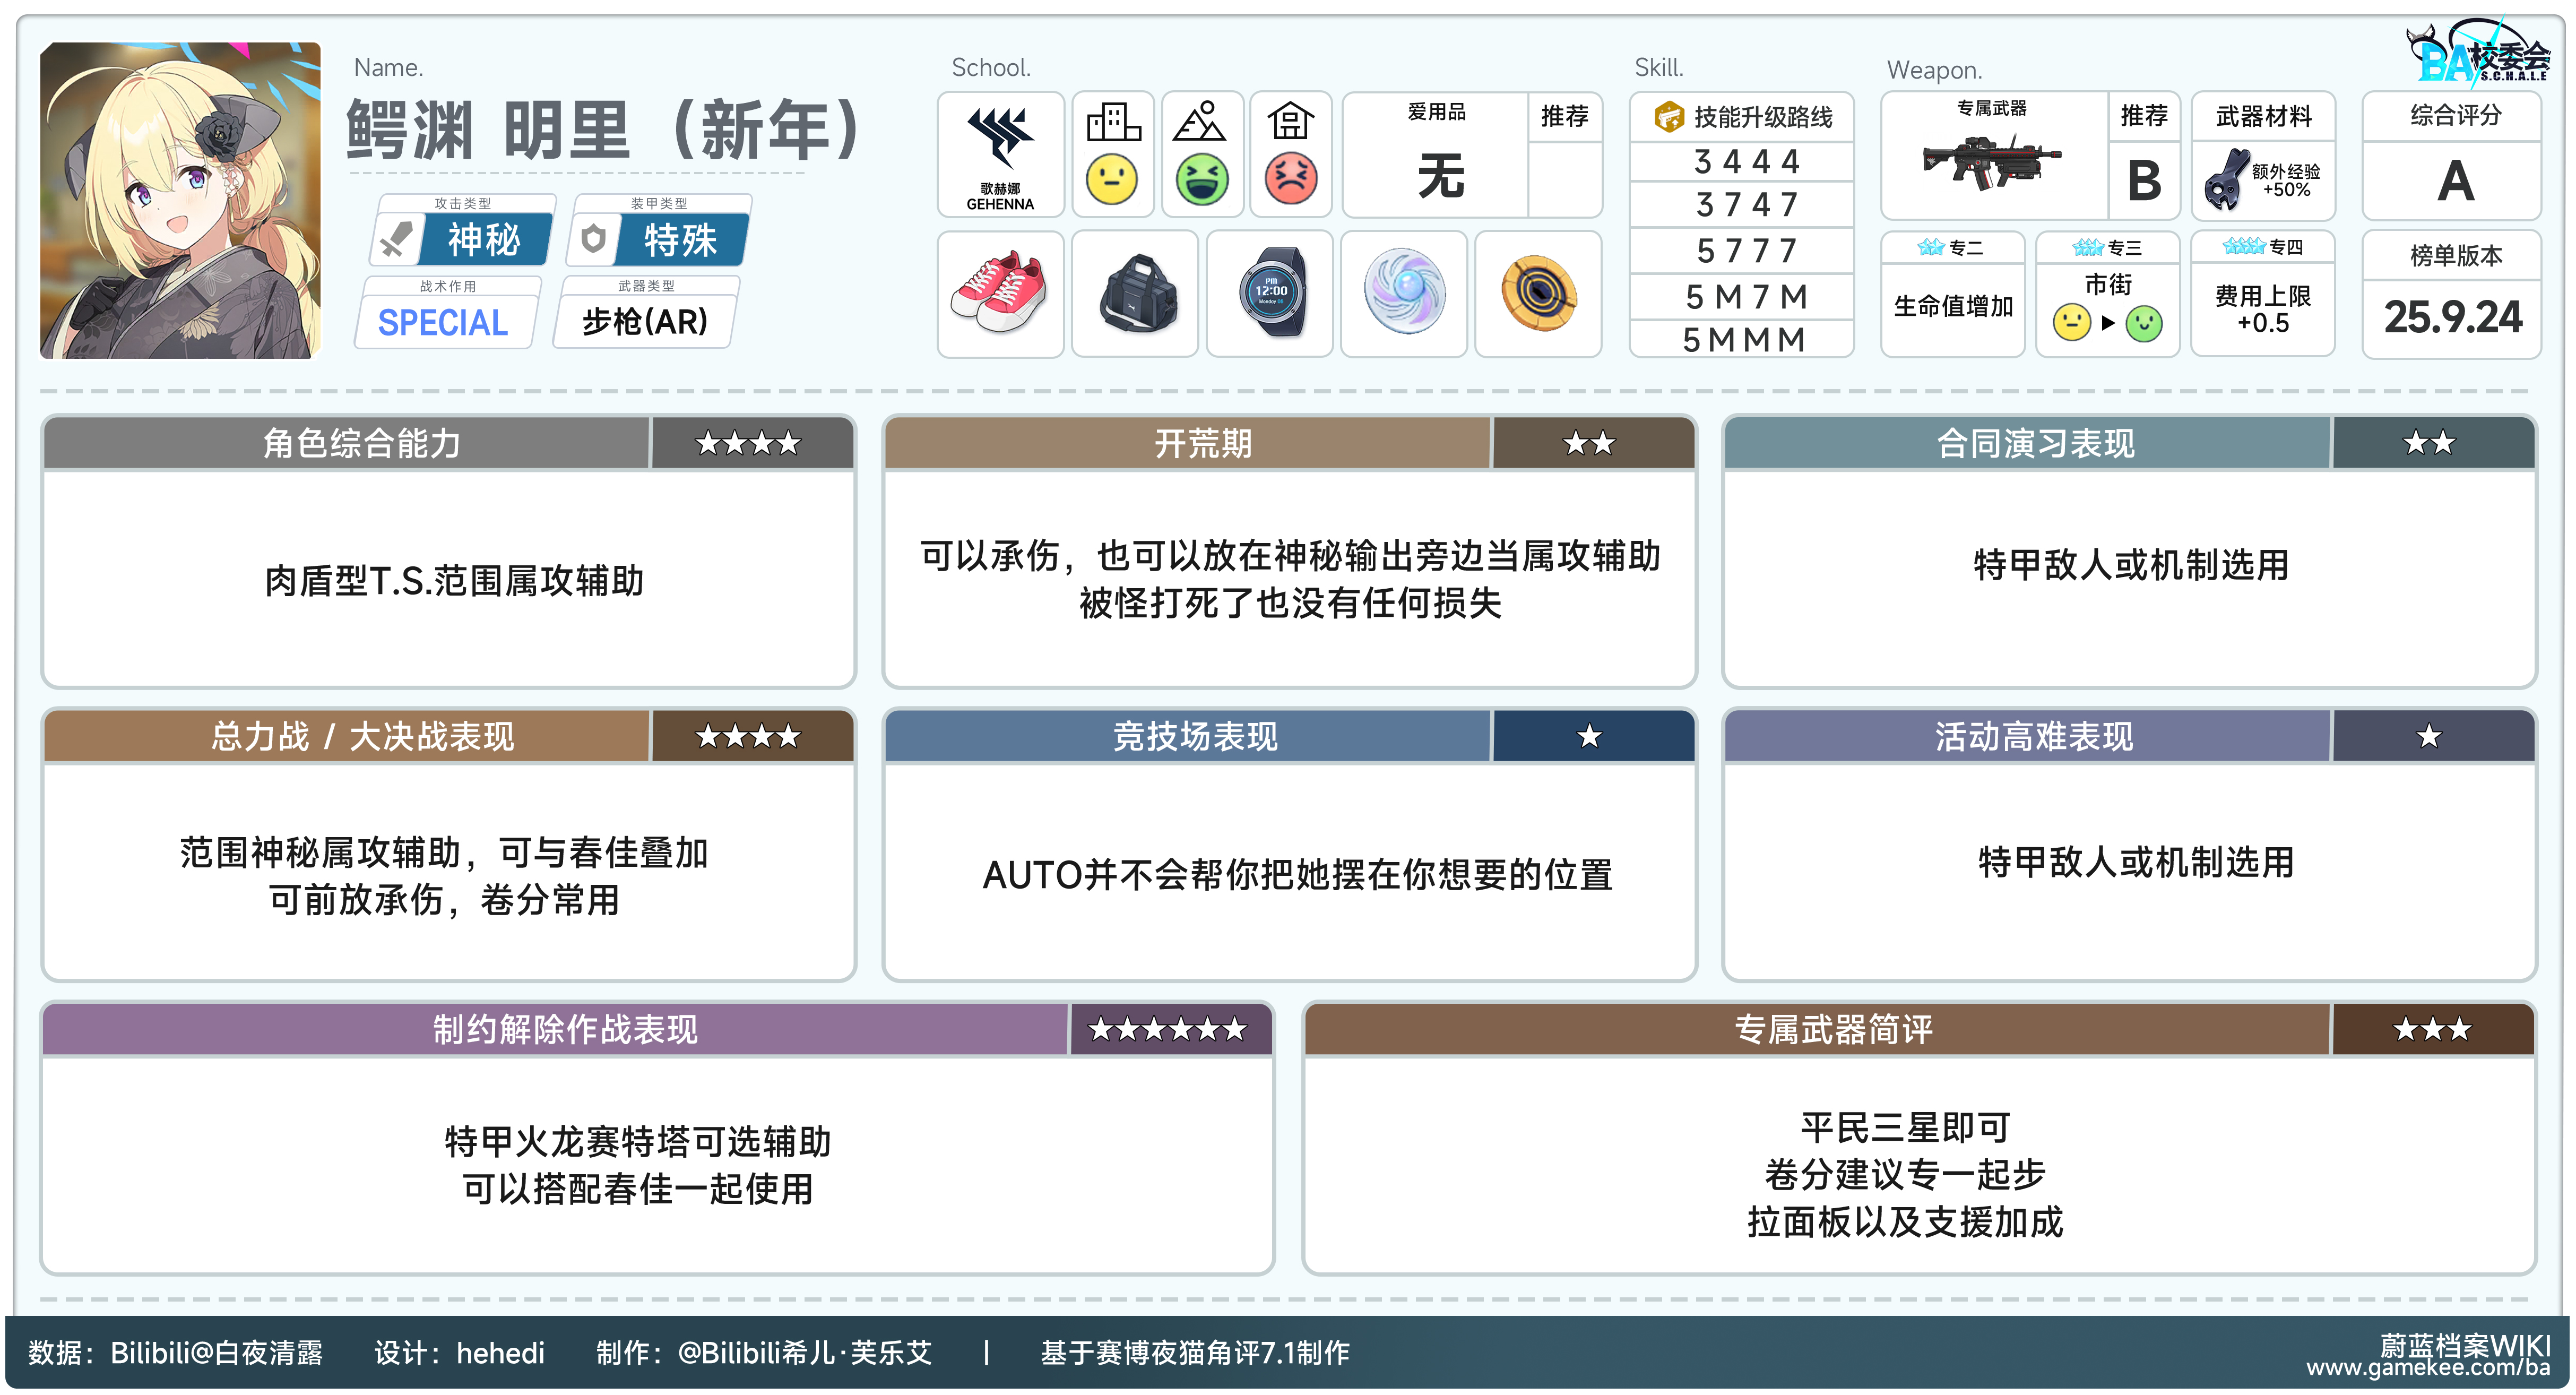Click the weapon material wrench icon
2576x1395 pixels.
2226,180
